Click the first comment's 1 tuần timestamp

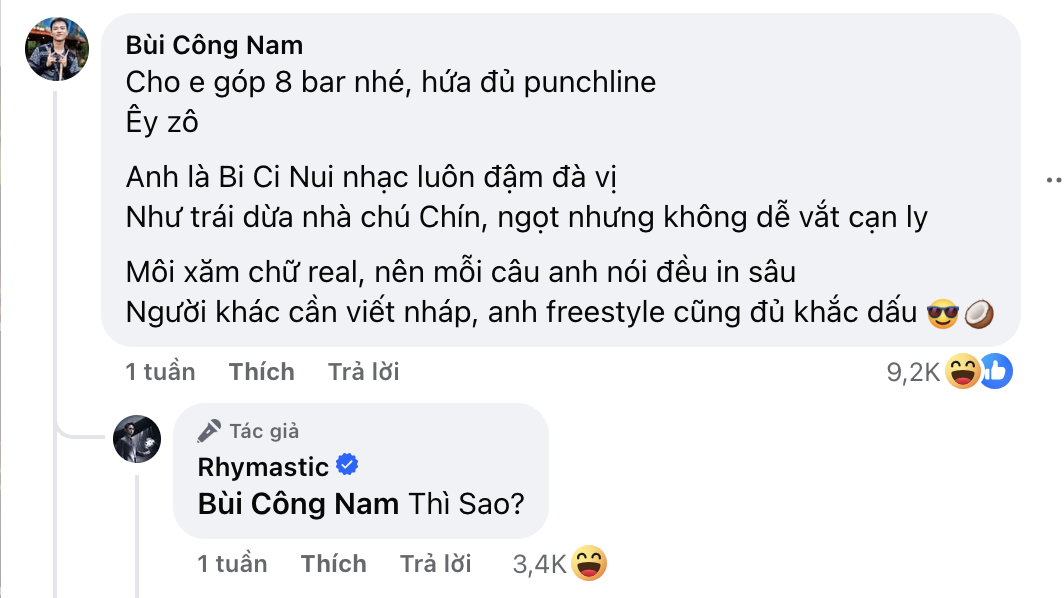160,372
